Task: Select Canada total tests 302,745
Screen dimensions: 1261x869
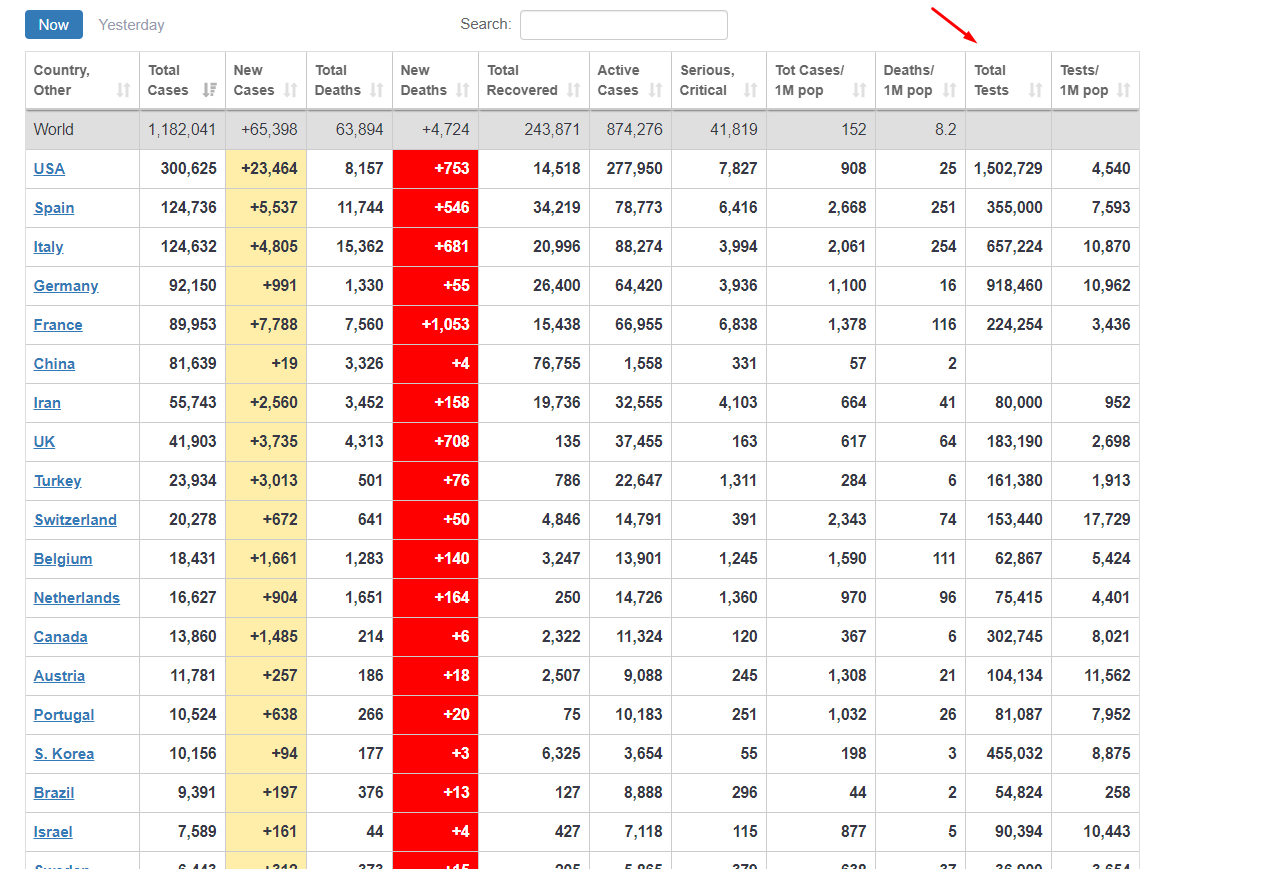Action: click(x=1013, y=636)
